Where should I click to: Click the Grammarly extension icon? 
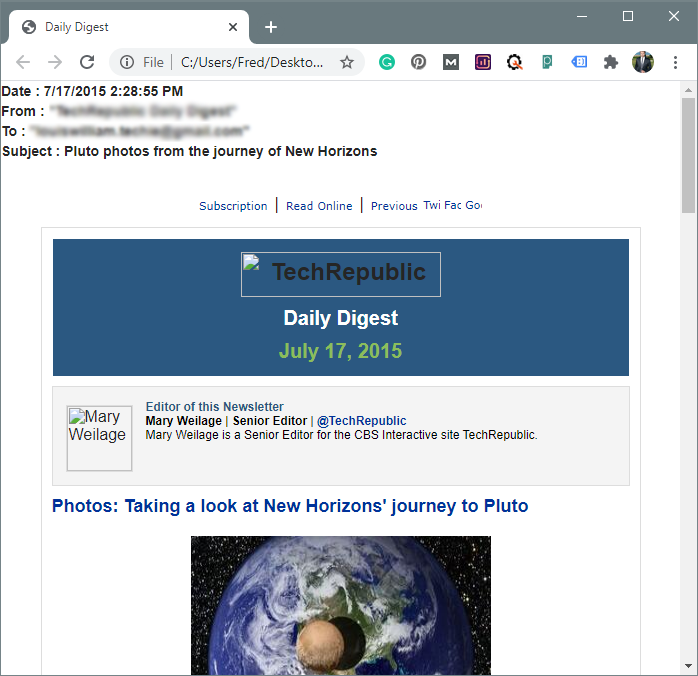(x=387, y=62)
